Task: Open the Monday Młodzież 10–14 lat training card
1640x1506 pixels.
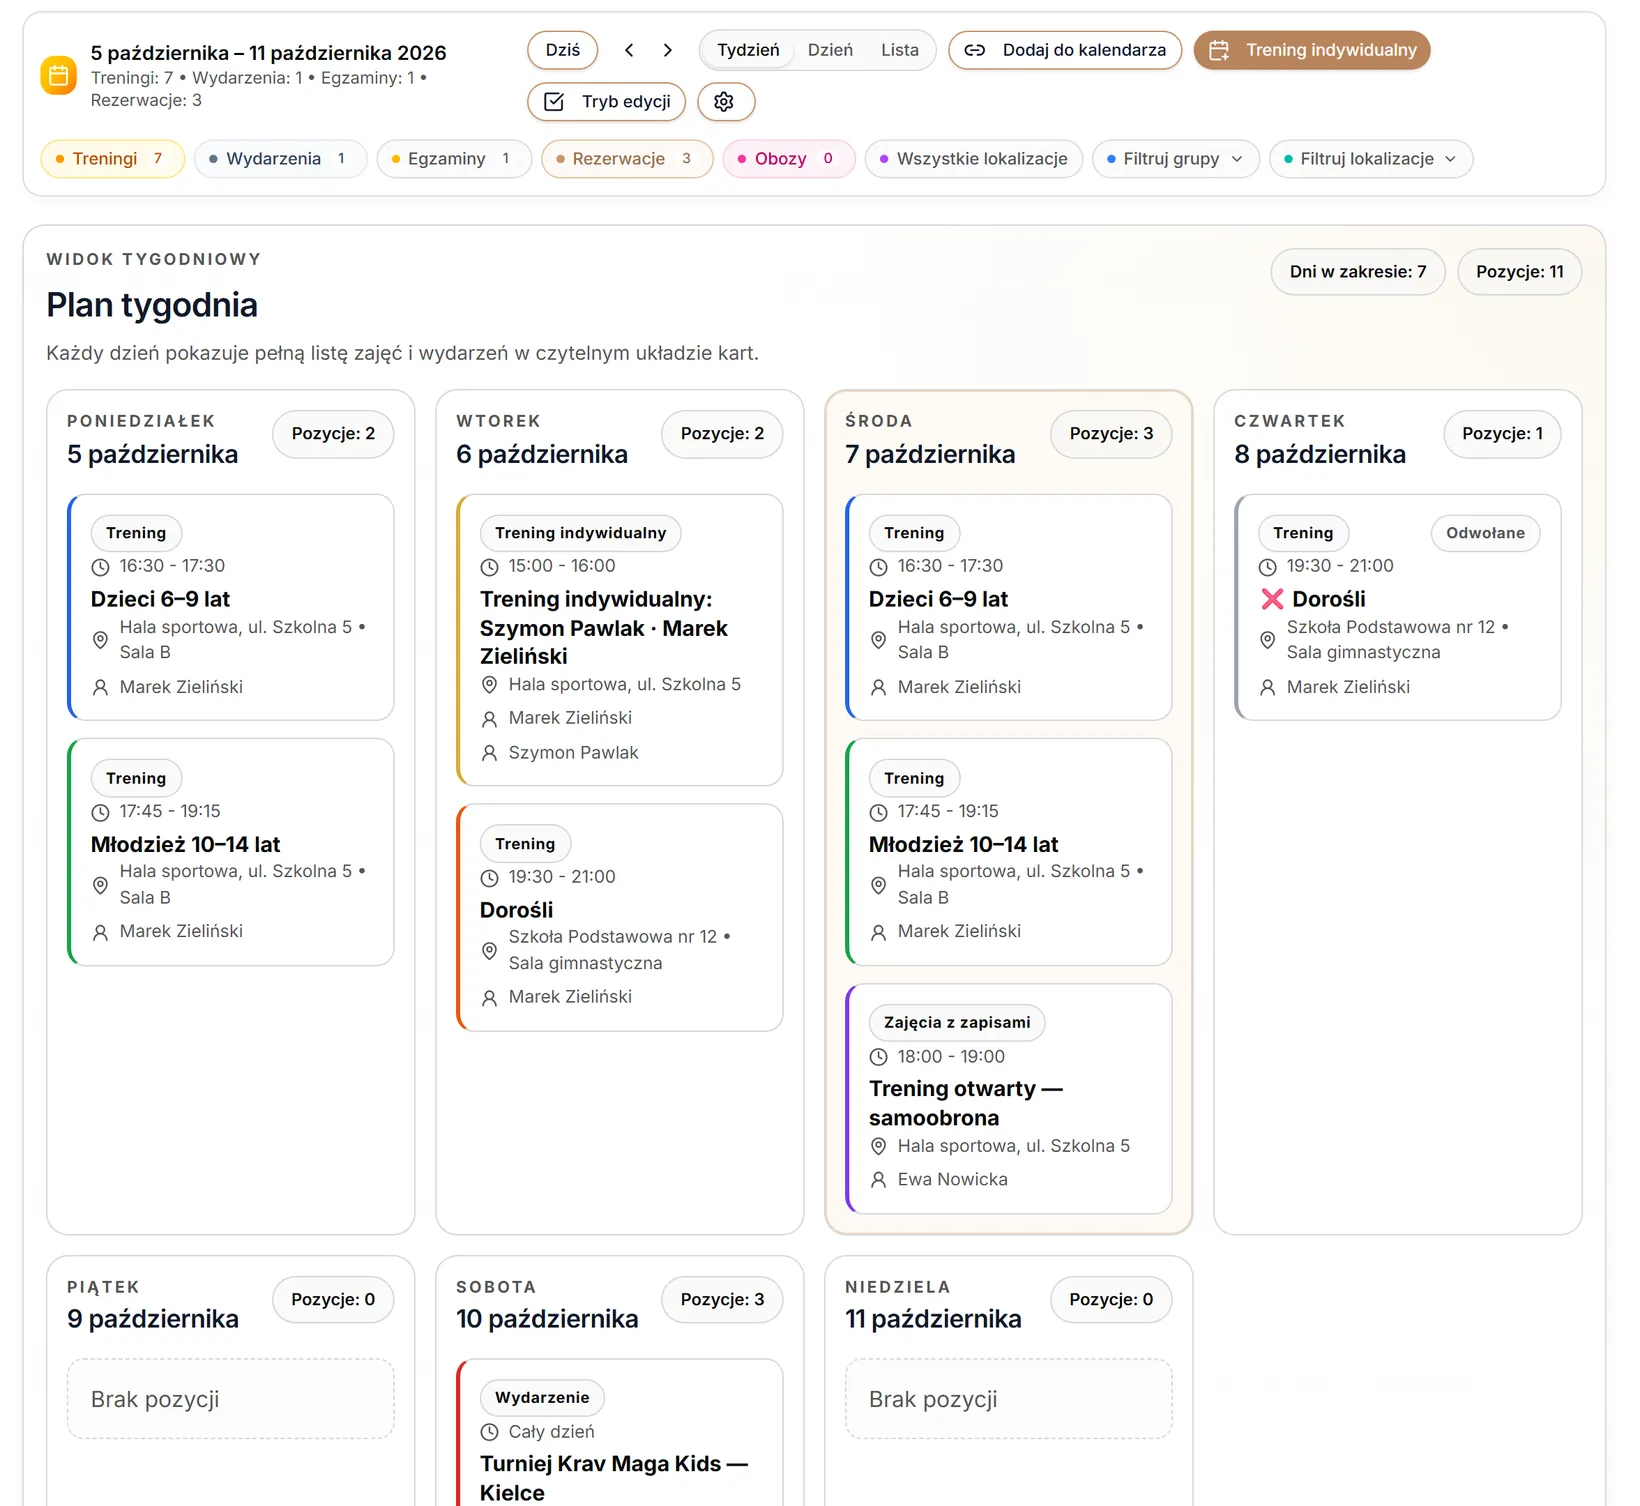Action: click(231, 852)
